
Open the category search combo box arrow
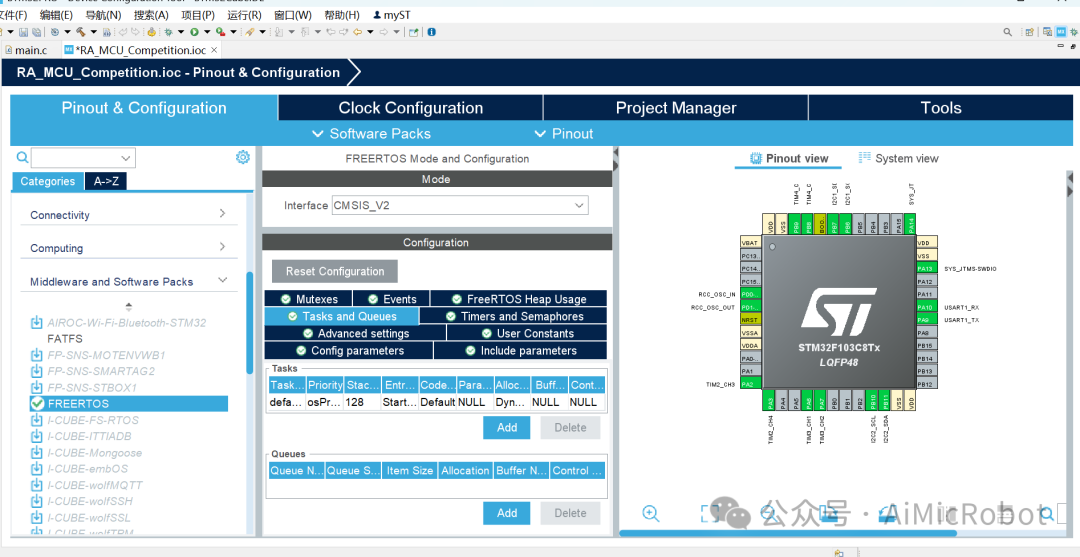pos(125,158)
